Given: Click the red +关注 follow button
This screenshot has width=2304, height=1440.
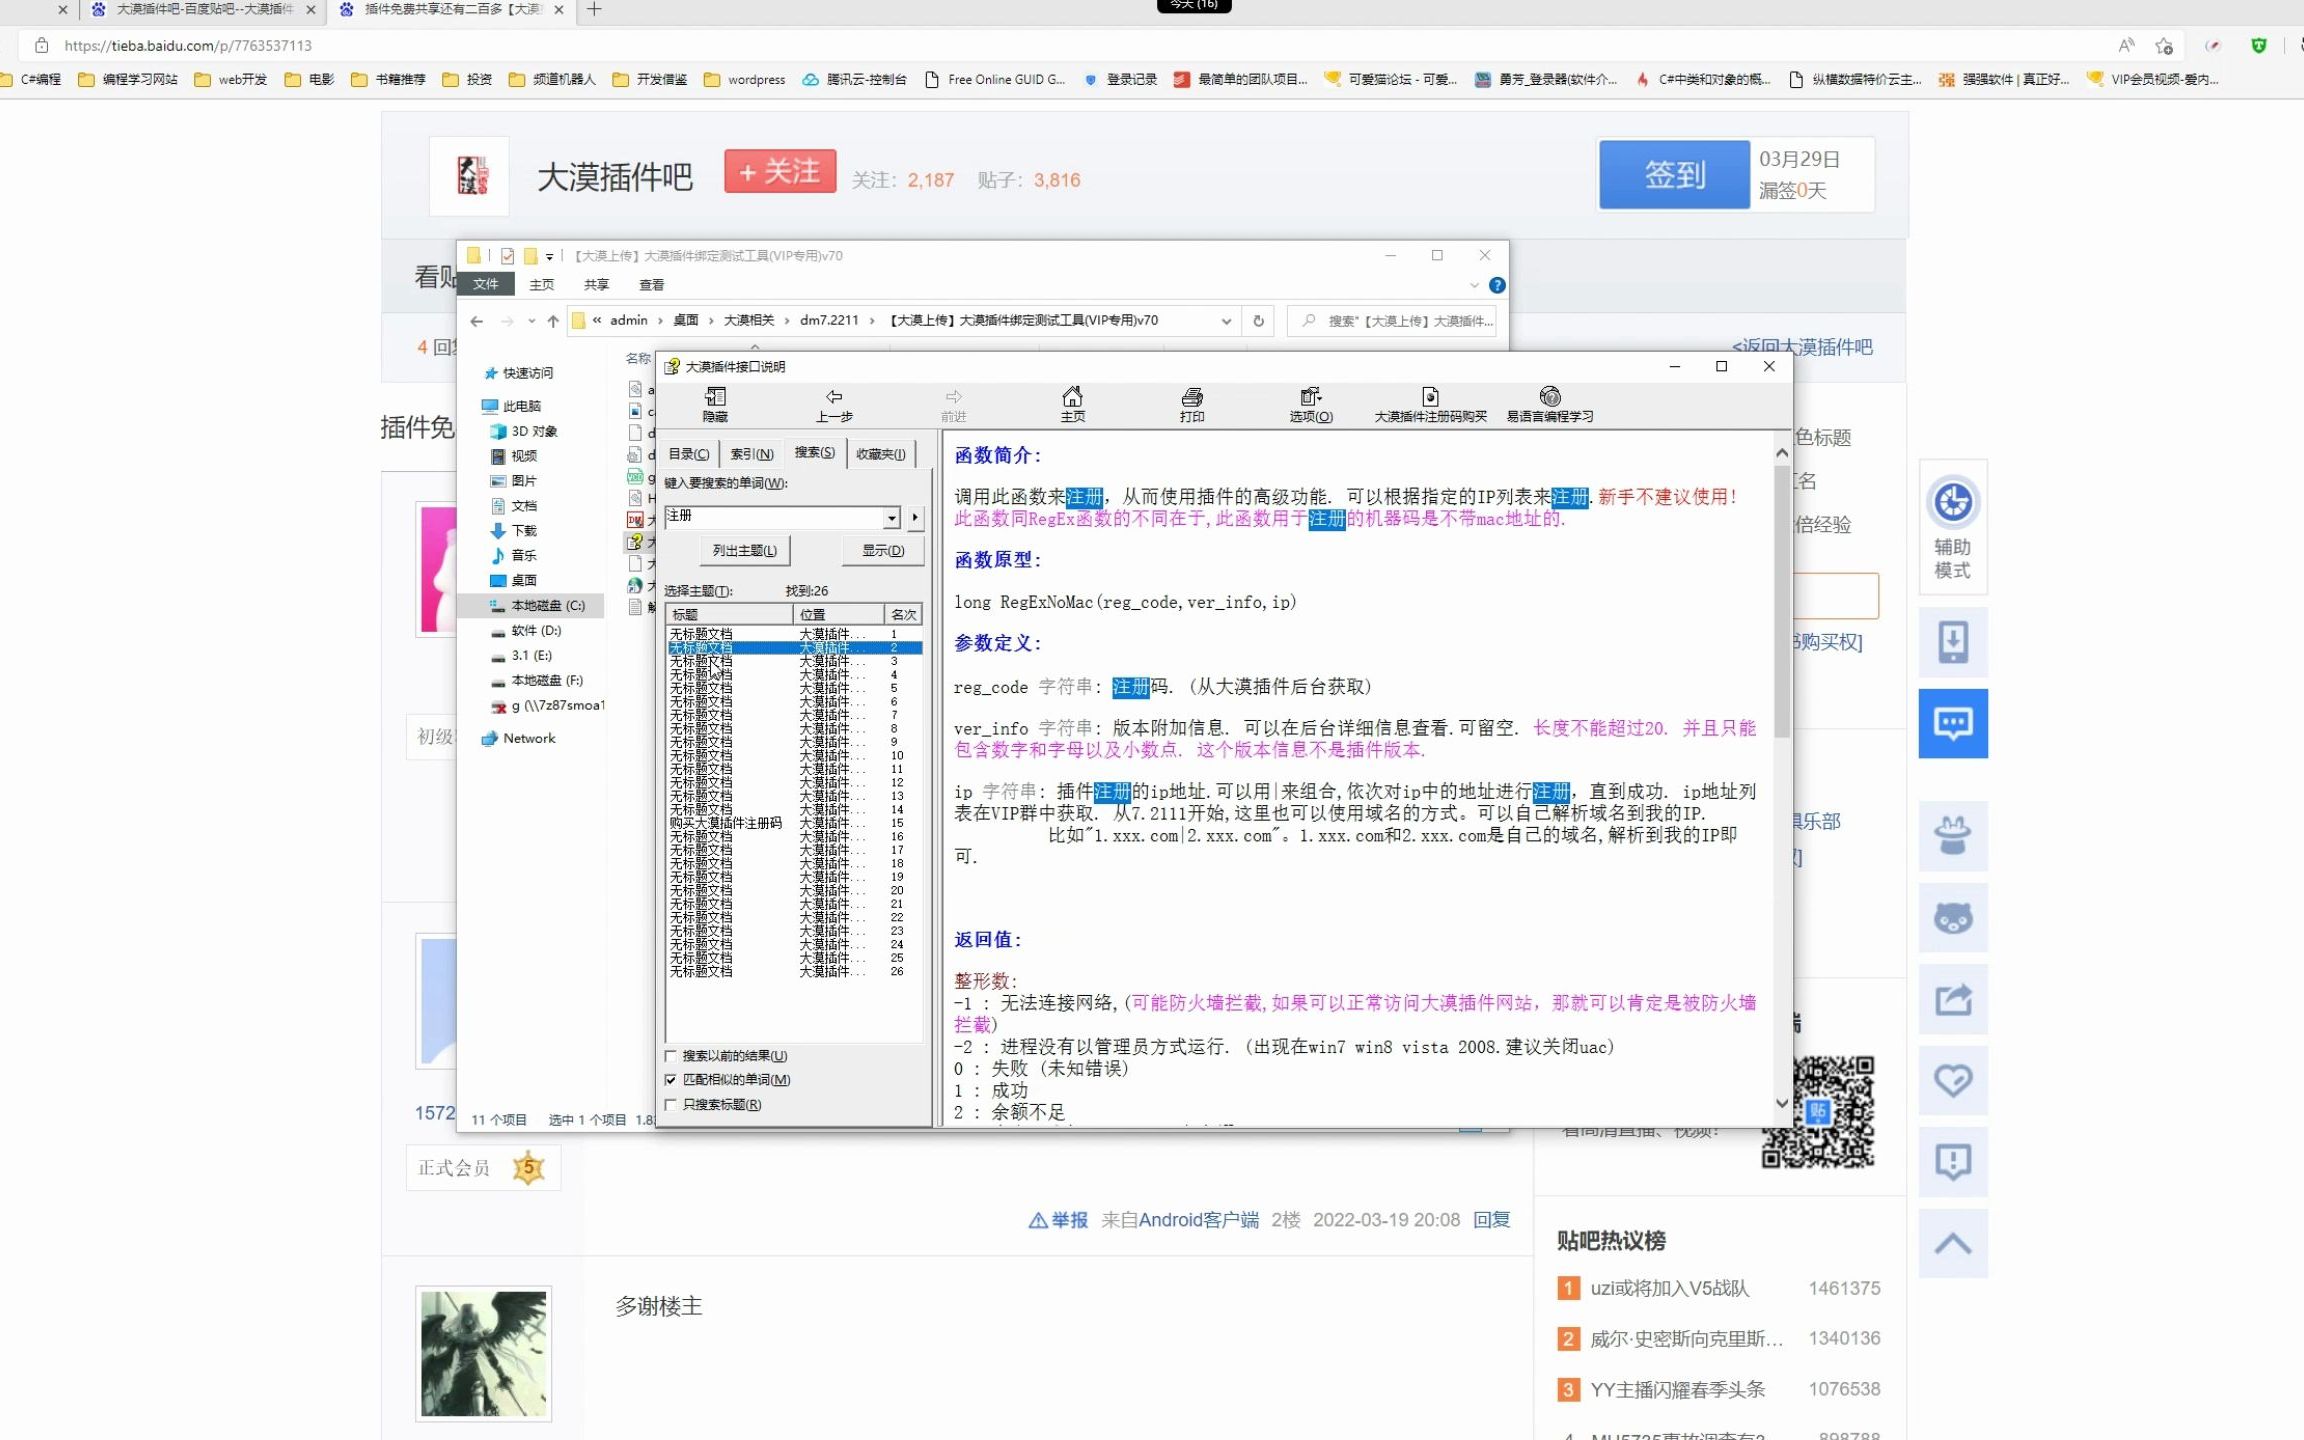Looking at the screenshot, I should (780, 171).
